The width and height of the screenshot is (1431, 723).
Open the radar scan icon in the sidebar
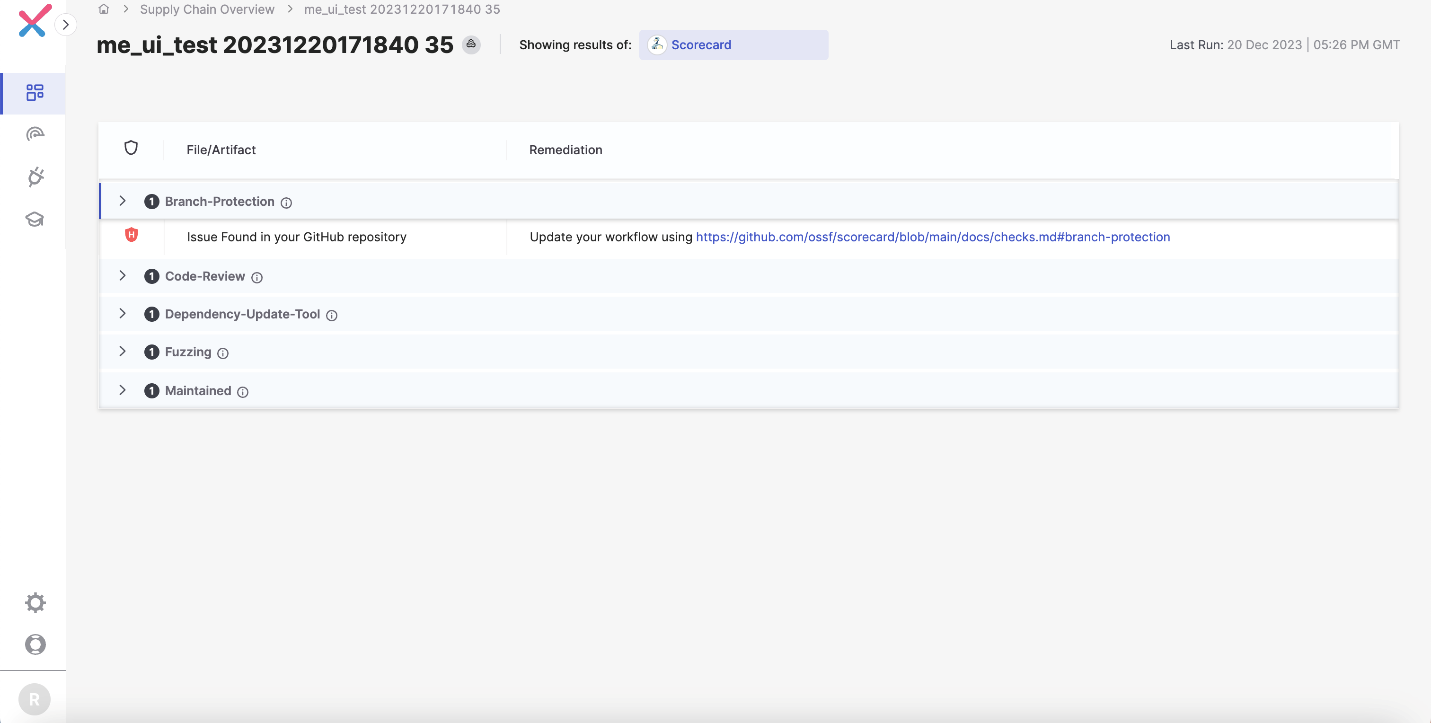pyautogui.click(x=35, y=135)
